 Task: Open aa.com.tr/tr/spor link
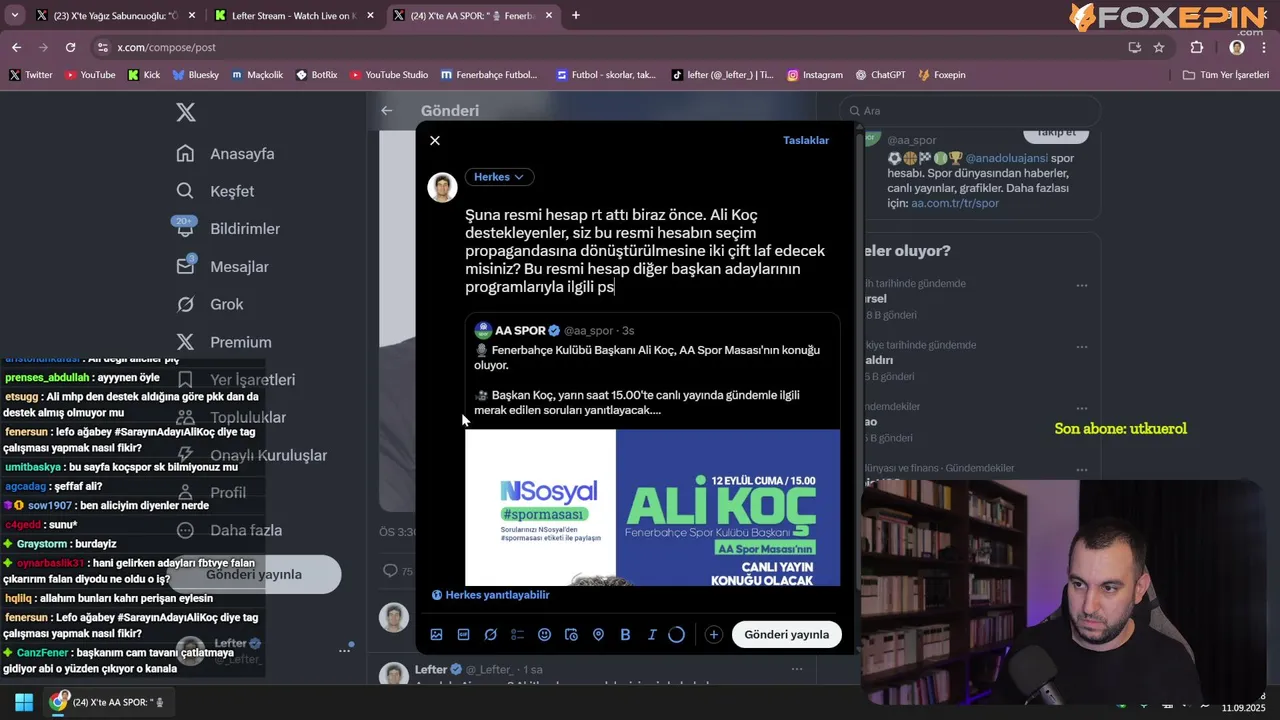(955, 203)
